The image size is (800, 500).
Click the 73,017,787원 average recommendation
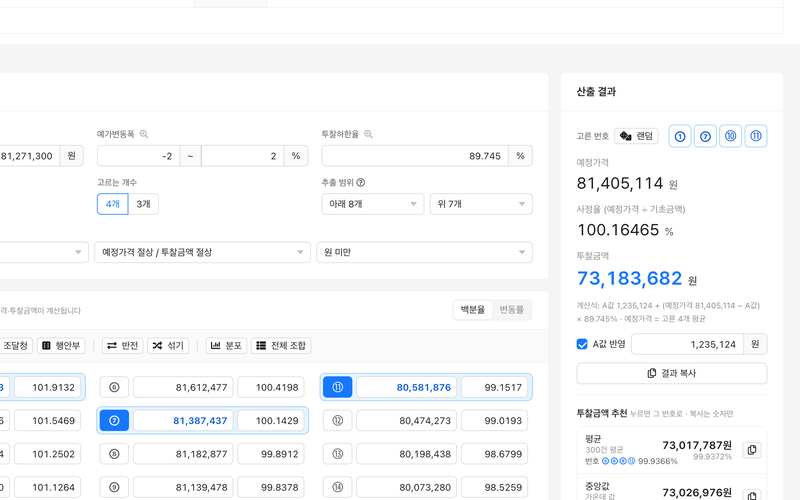(697, 445)
